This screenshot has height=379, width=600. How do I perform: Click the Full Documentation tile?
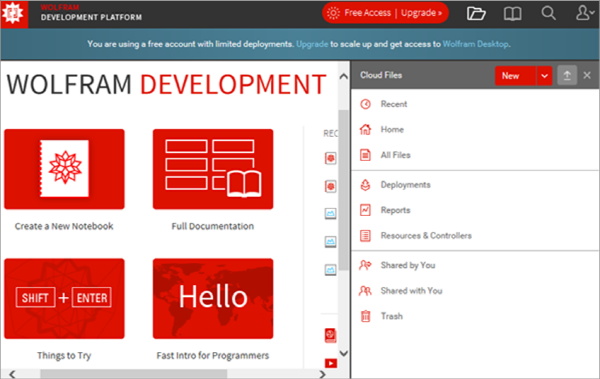213,169
